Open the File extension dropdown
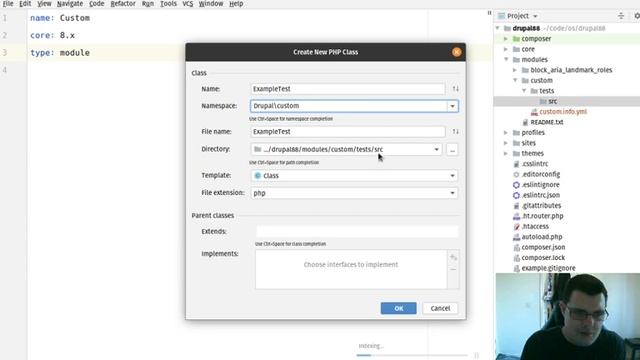This screenshot has height=360, width=640. (354, 193)
